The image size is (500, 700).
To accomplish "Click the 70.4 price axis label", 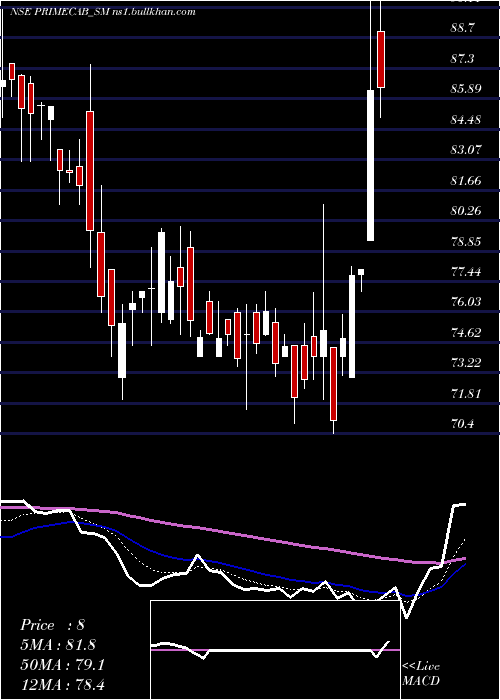I will 462,424.
